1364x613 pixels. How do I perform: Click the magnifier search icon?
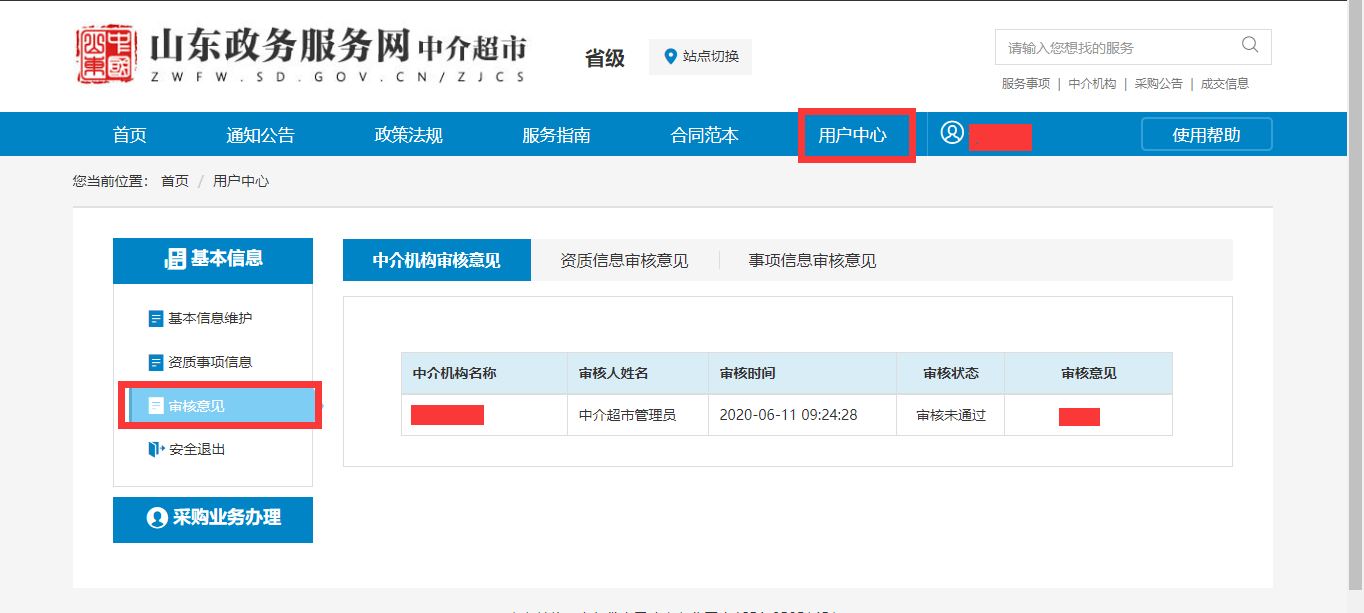(x=1249, y=45)
